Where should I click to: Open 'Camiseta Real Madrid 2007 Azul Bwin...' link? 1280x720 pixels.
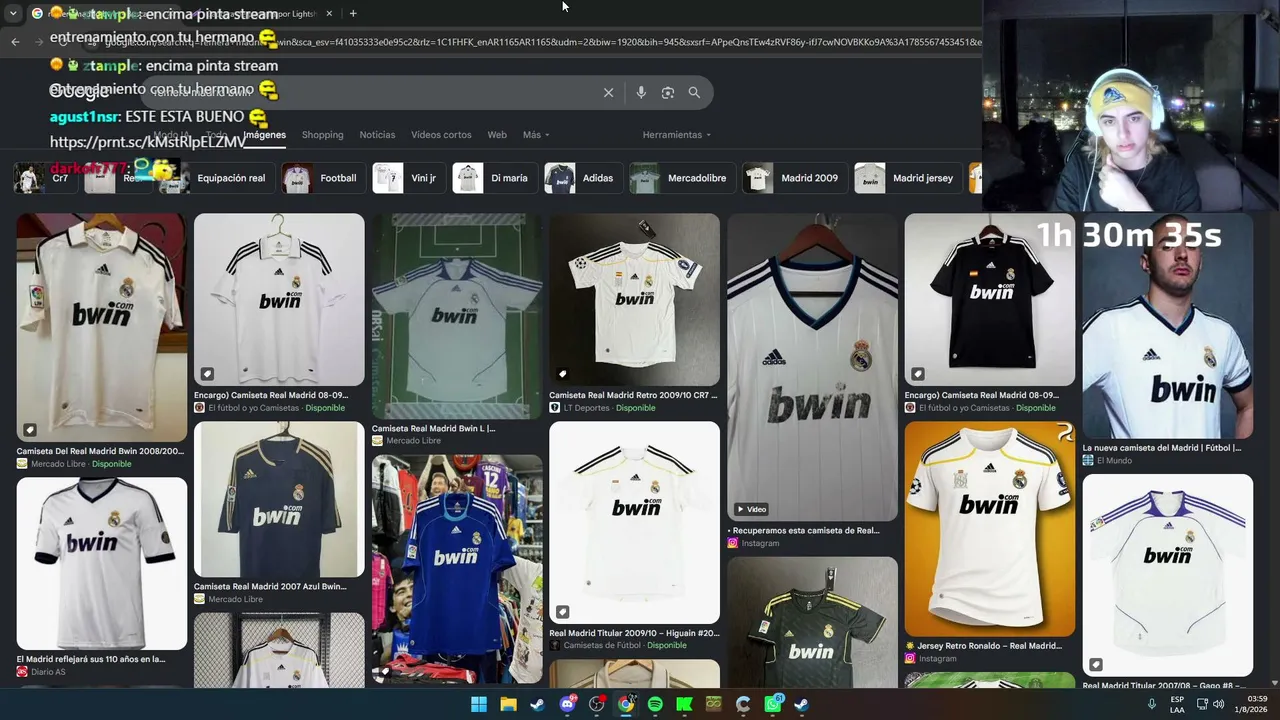click(270, 586)
